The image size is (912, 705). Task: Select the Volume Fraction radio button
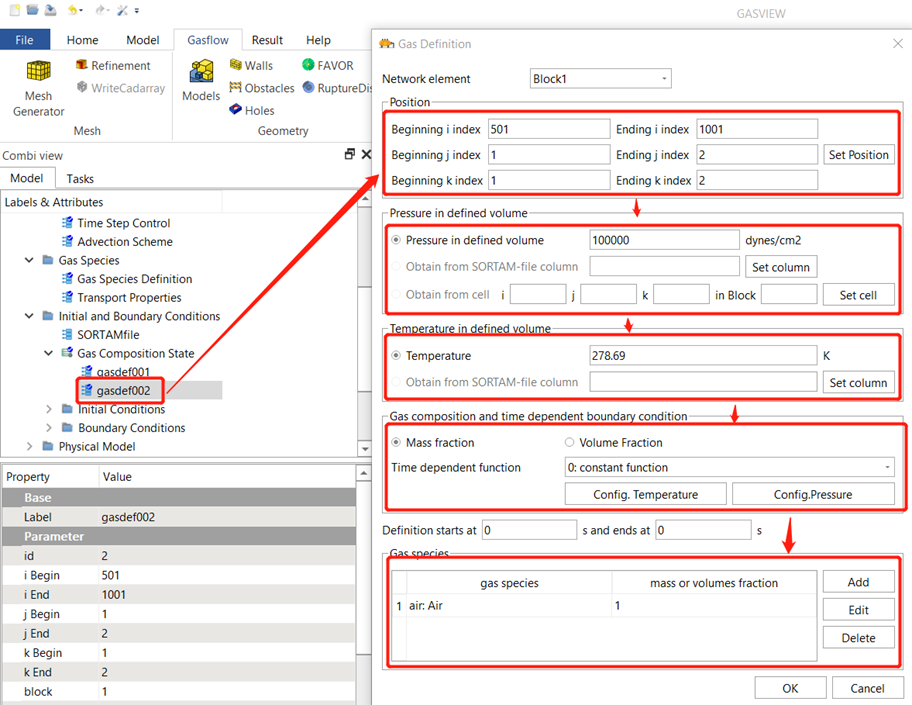click(x=569, y=443)
